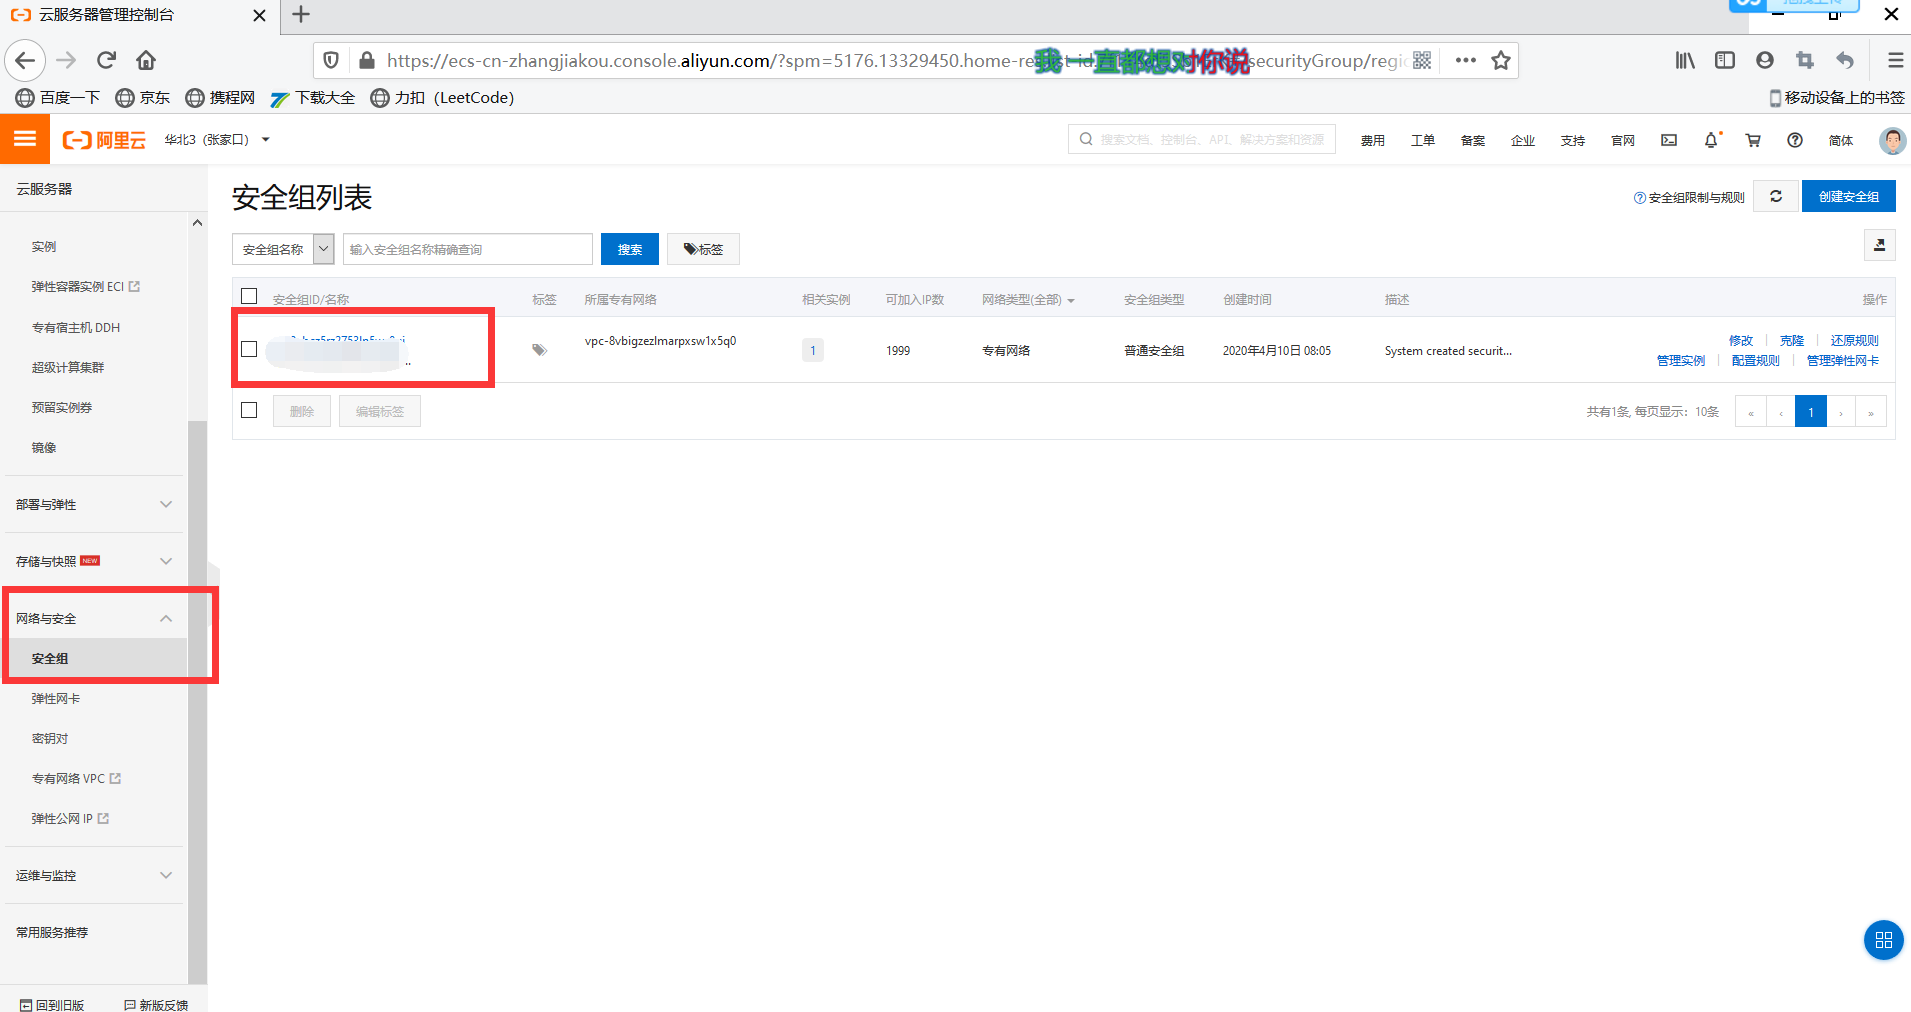Open 工单 in top navigation
The width and height of the screenshot is (1911, 1012).
click(1423, 140)
